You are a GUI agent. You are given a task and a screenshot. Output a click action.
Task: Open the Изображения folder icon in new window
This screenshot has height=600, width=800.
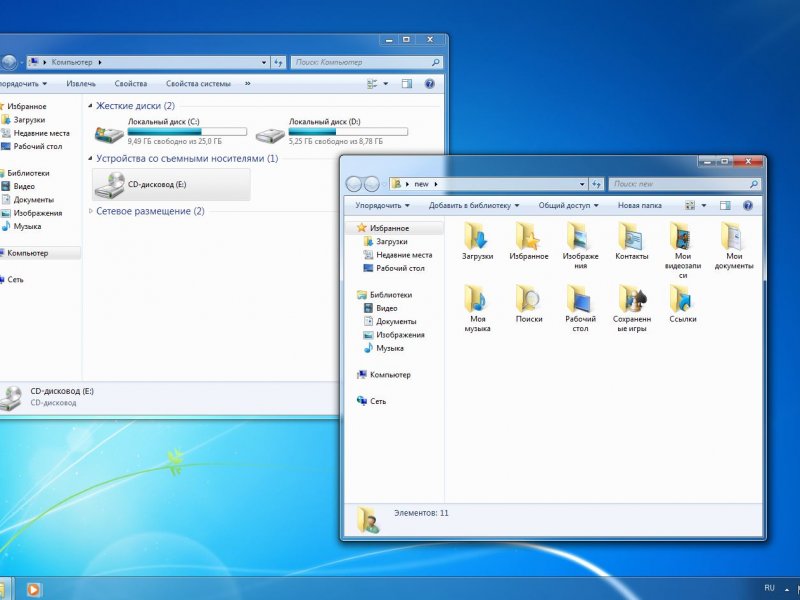pyautogui.click(x=580, y=236)
